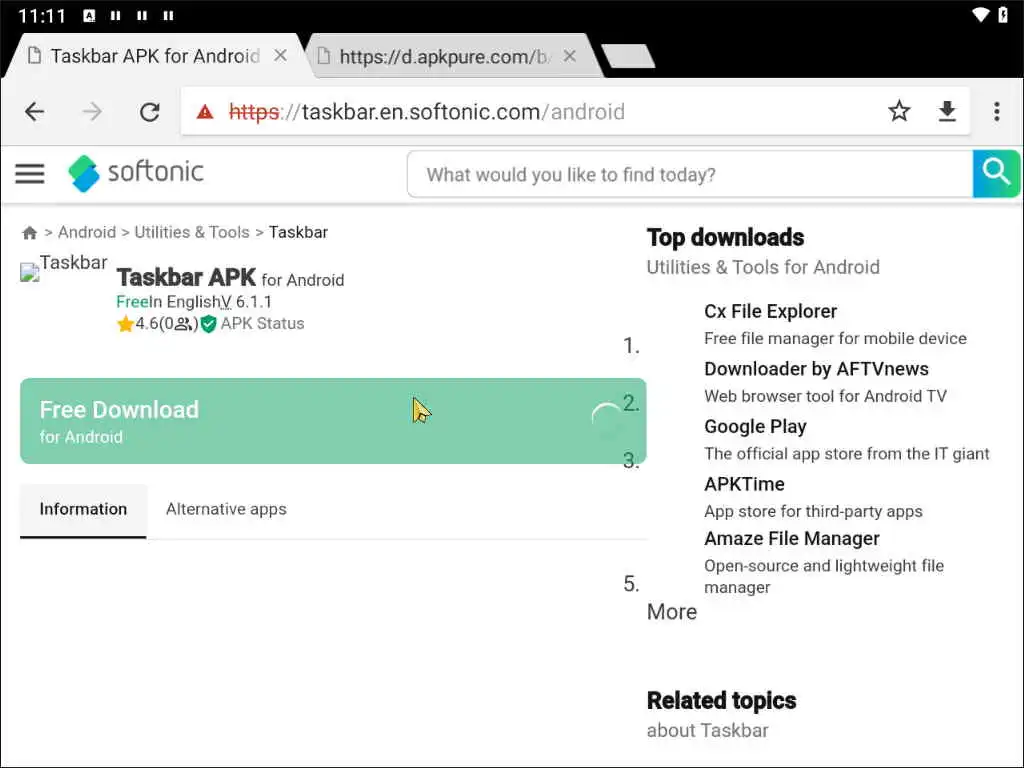Viewport: 1024px width, 768px height.
Task: Click the 4.6 rating value
Action: point(147,323)
